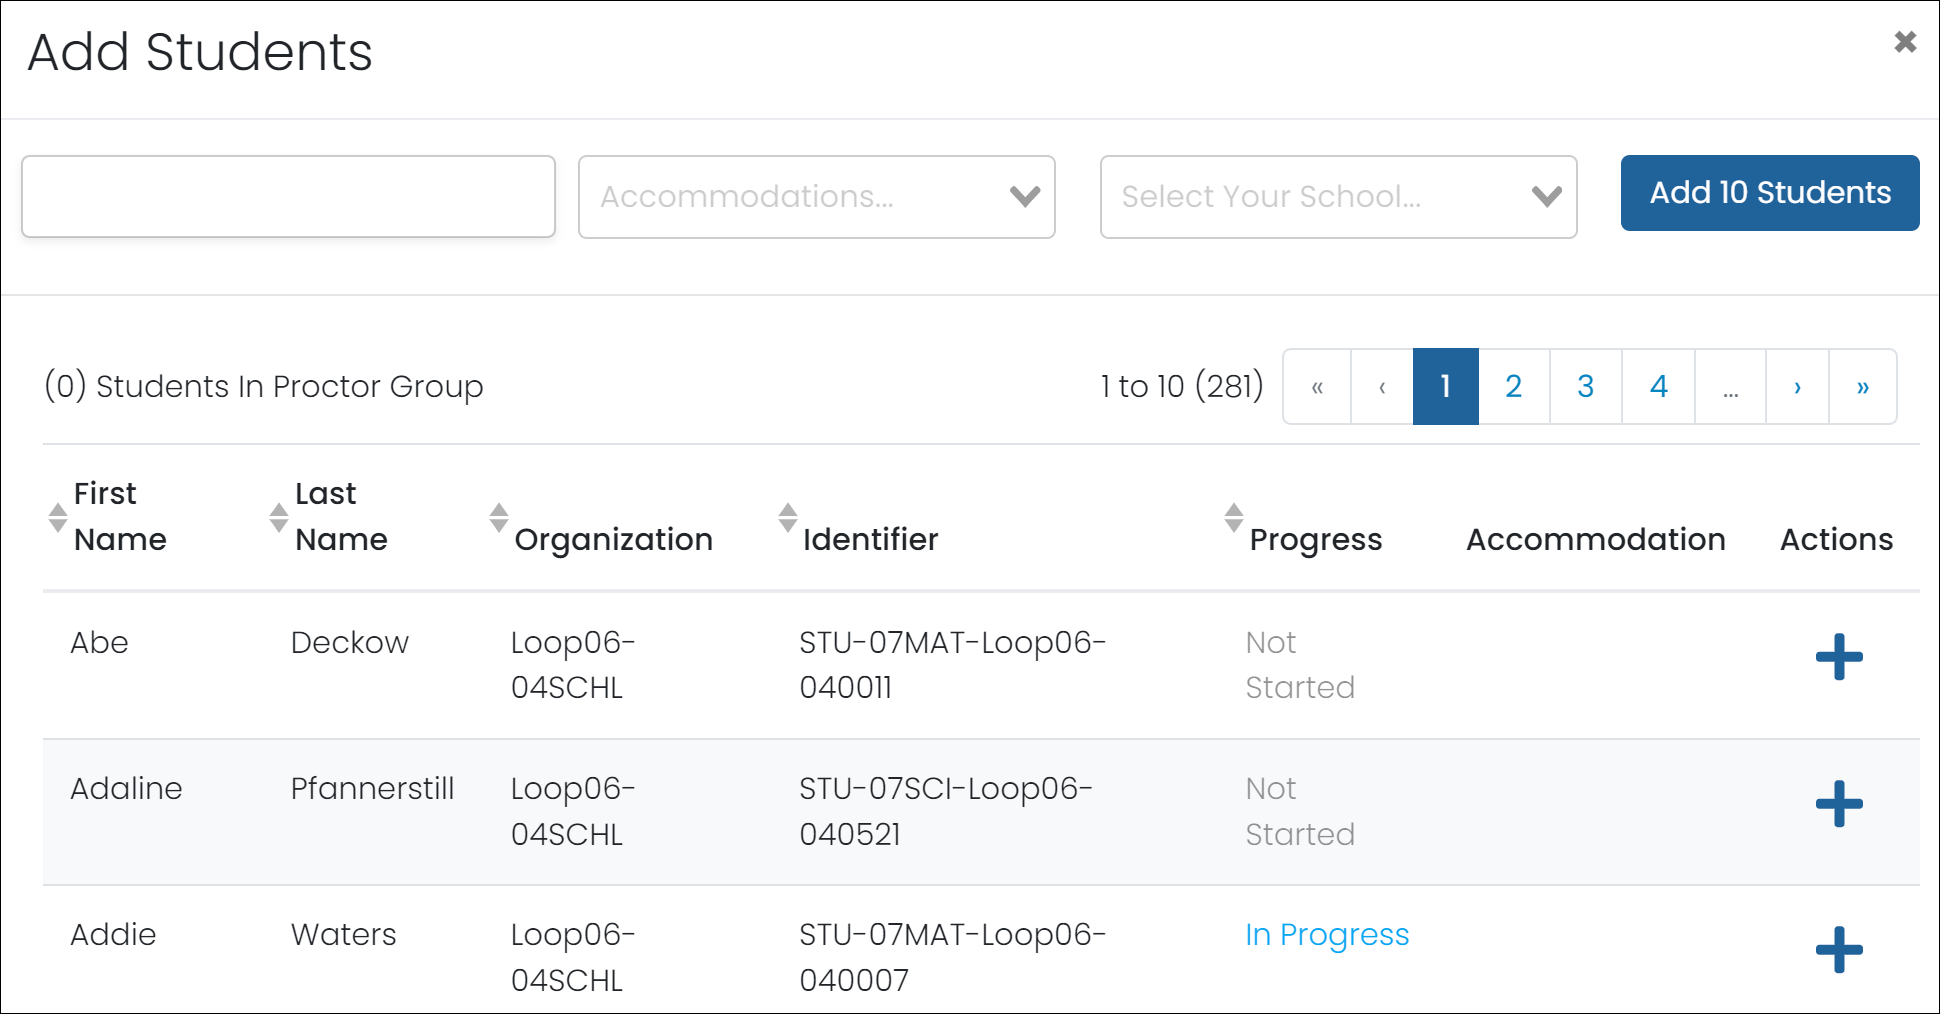Screen dimensions: 1940x1014
Task: Go to page 2 of students
Action: coord(1513,386)
